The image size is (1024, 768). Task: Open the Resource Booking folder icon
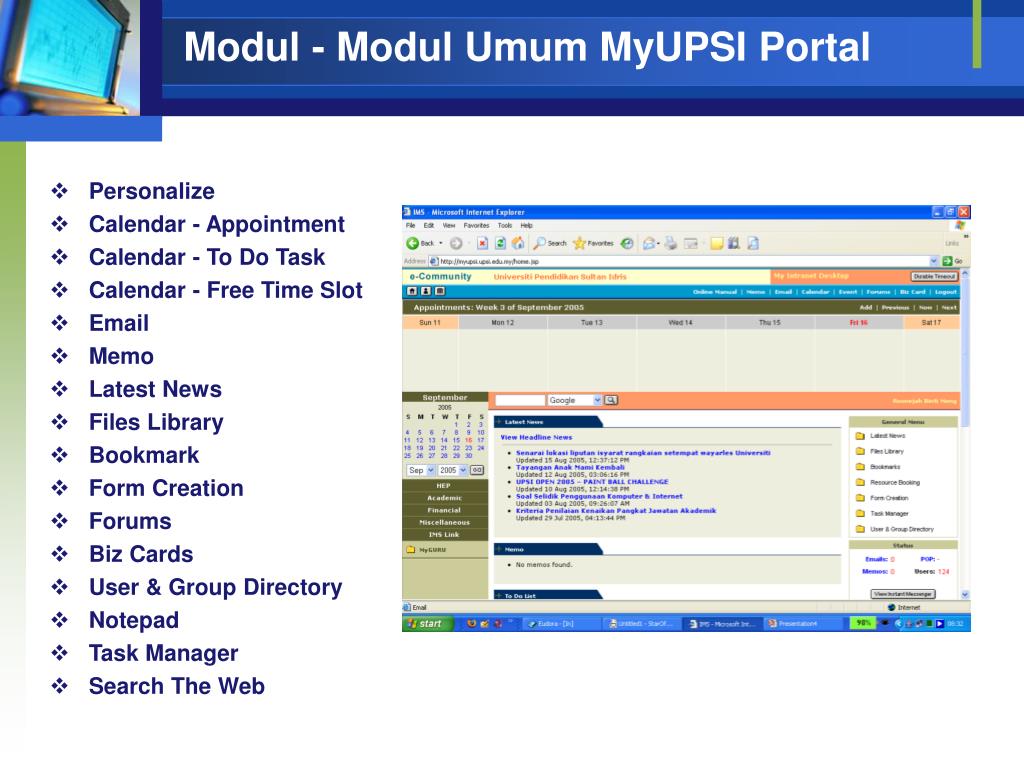click(860, 483)
